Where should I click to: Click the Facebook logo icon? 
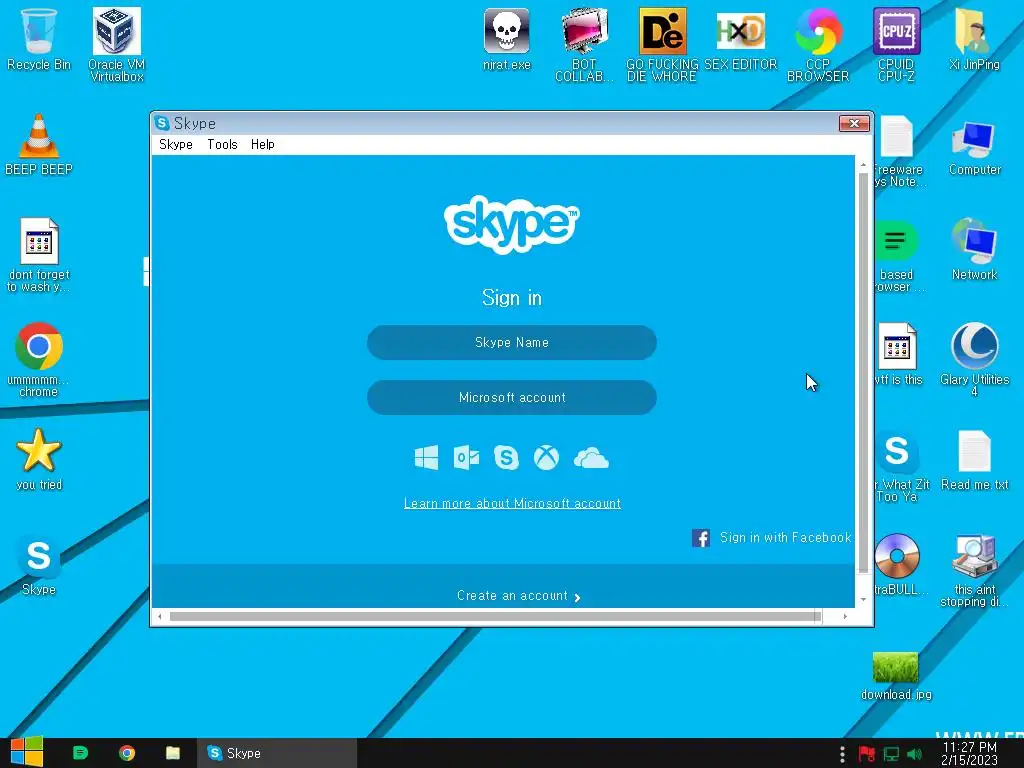(x=701, y=538)
